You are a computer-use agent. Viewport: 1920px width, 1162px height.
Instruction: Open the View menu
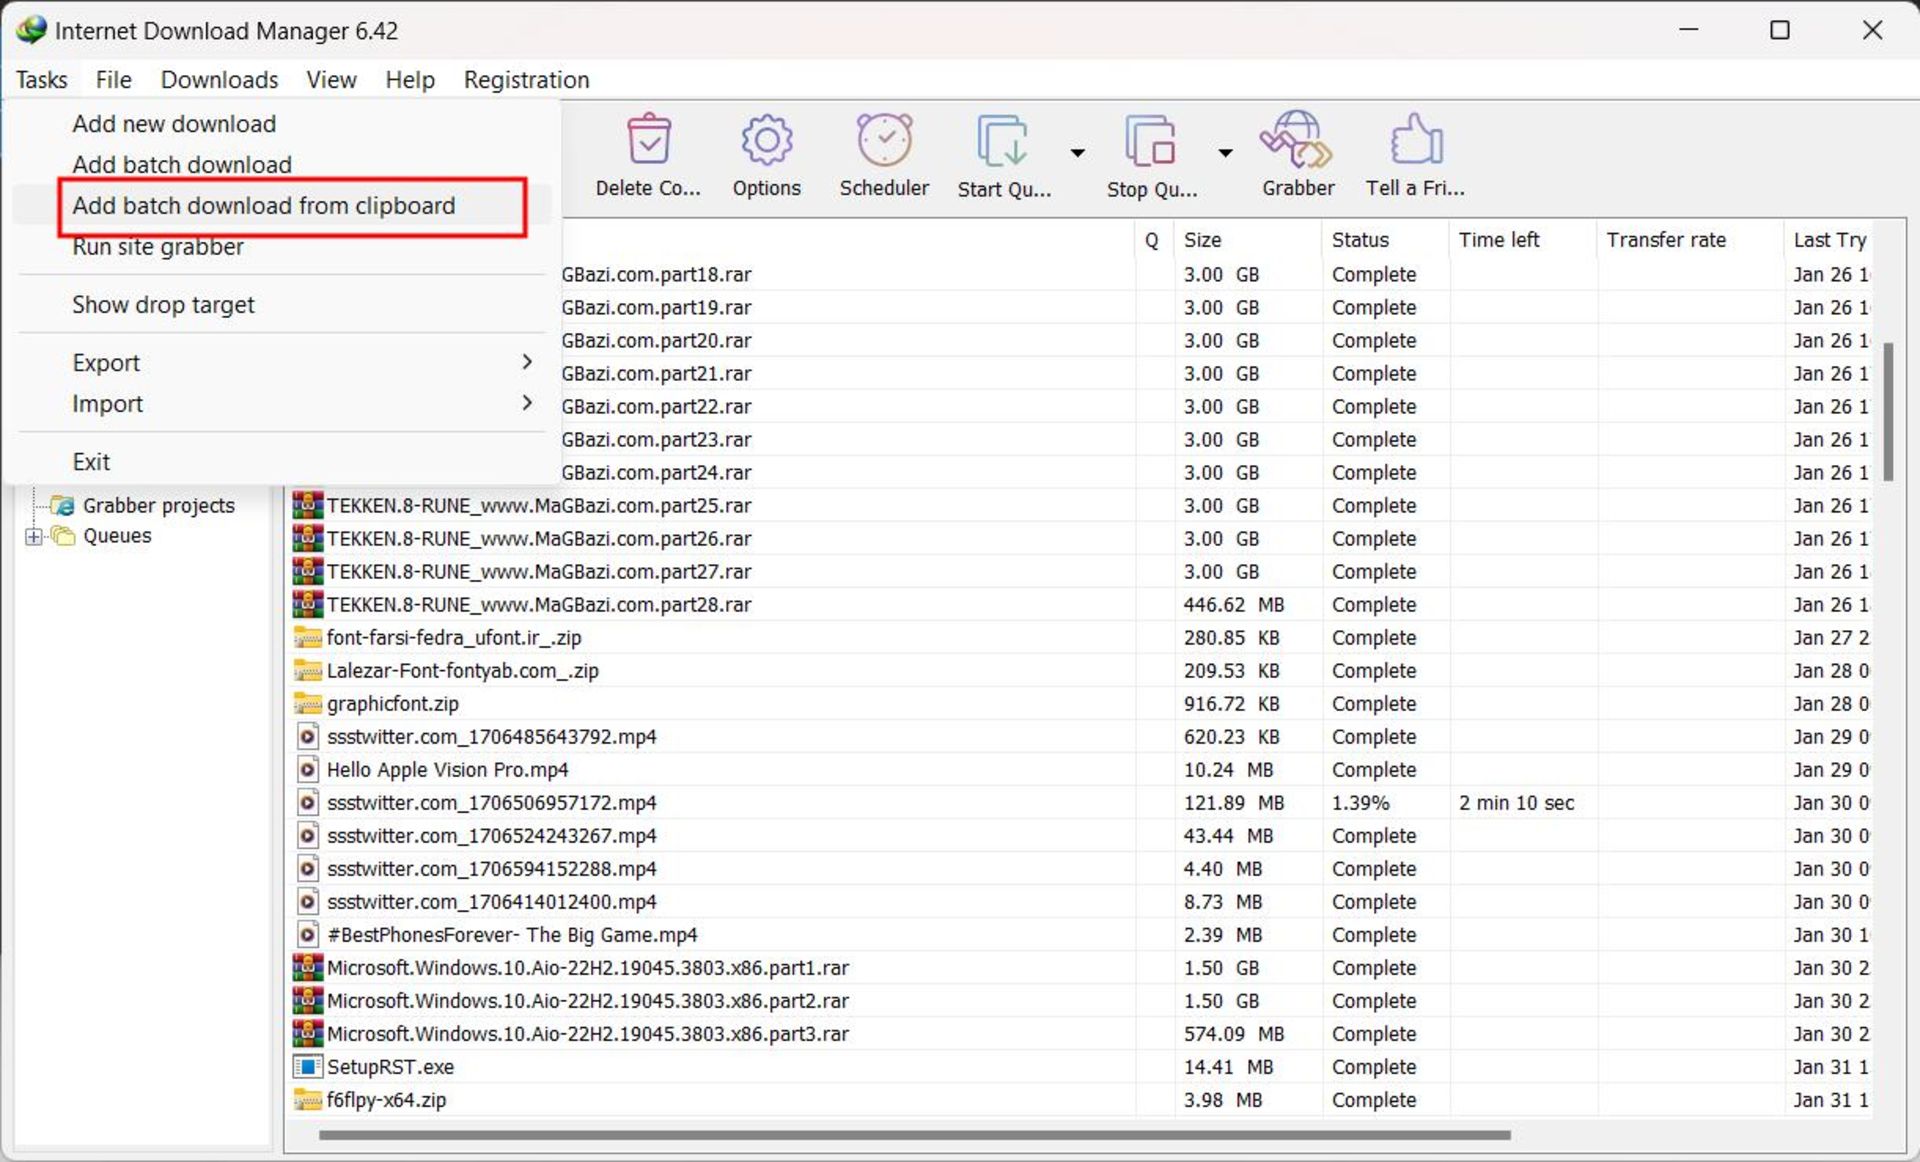coord(332,79)
